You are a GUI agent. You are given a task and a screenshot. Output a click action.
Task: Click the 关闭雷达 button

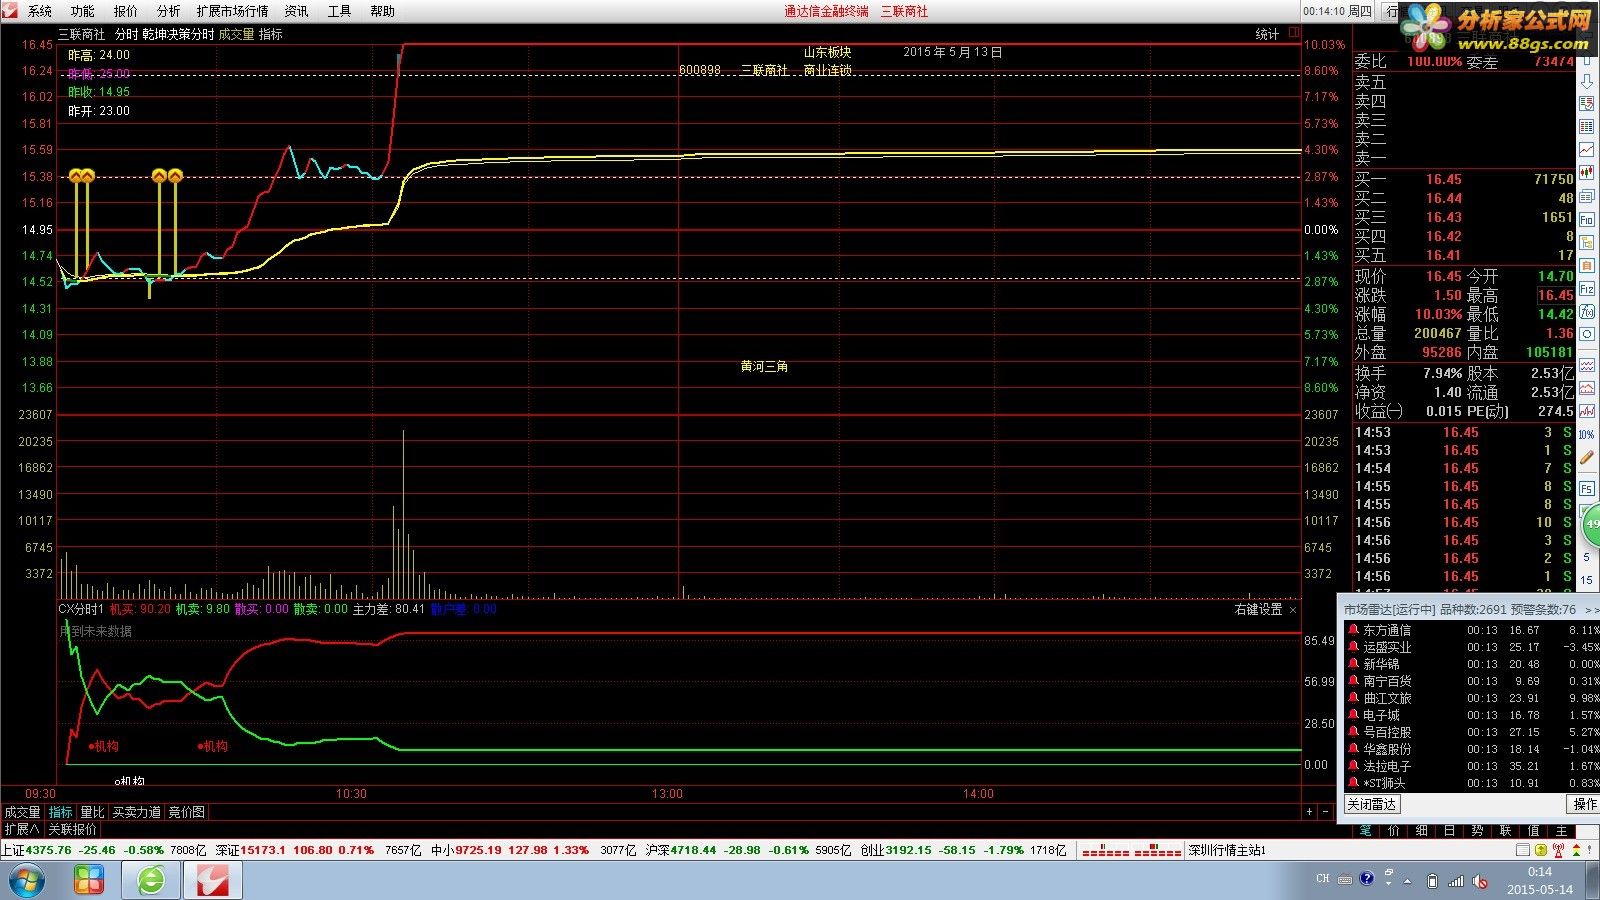tap(1371, 804)
